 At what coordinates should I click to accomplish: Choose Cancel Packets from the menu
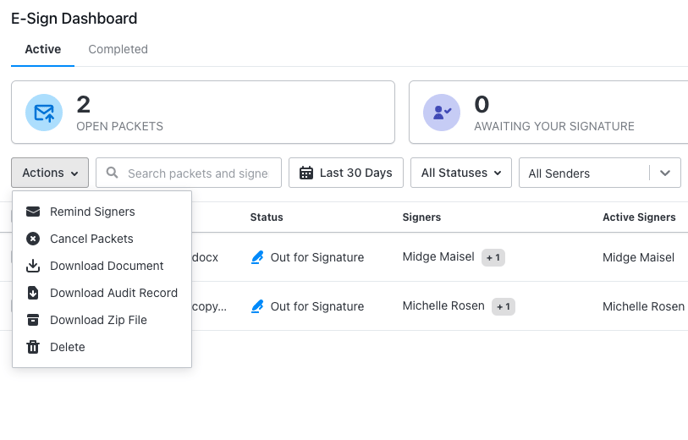tap(102, 239)
